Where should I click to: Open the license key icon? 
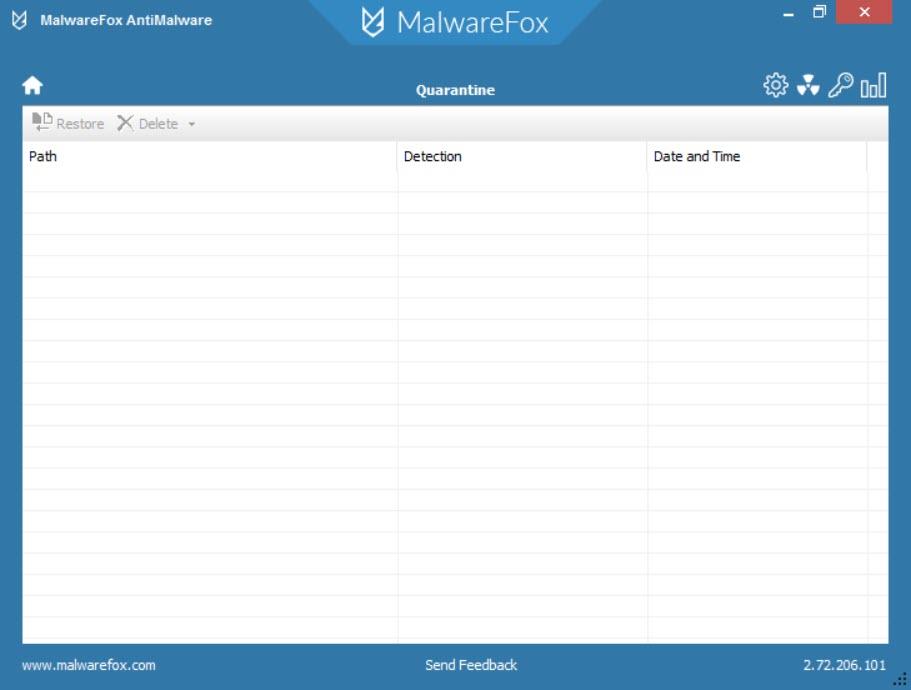pyautogui.click(x=840, y=85)
